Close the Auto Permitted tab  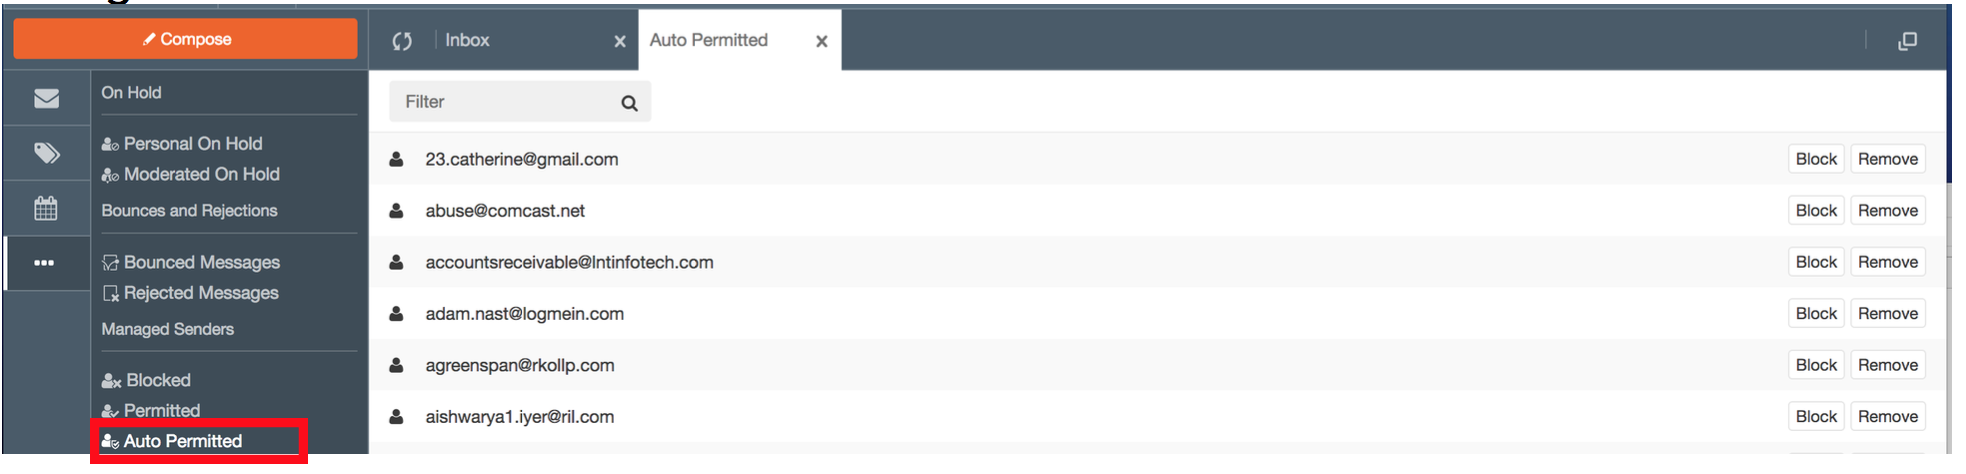pos(822,41)
